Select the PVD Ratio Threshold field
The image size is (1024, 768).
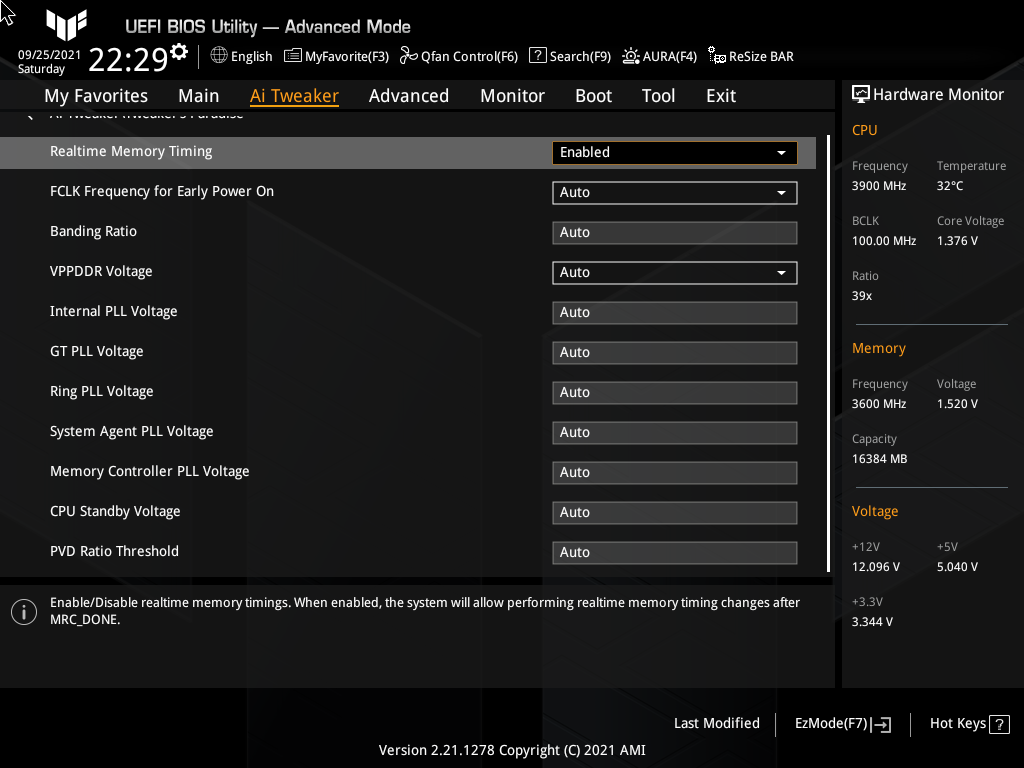tap(675, 552)
